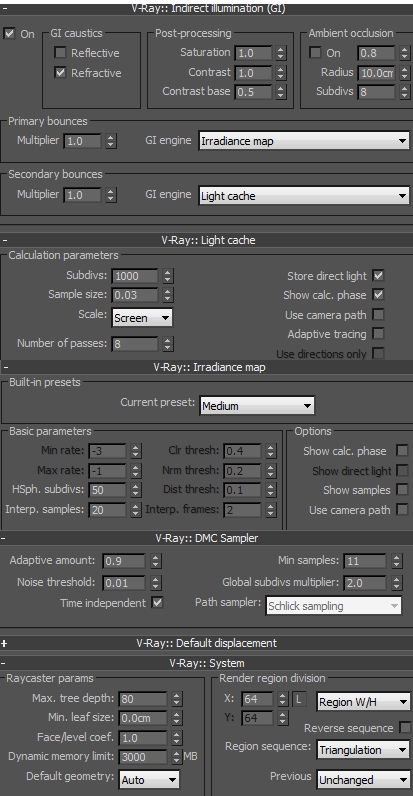Click the Contrast value field
Image resolution: width=413 pixels, height=796 pixels.
(253, 73)
